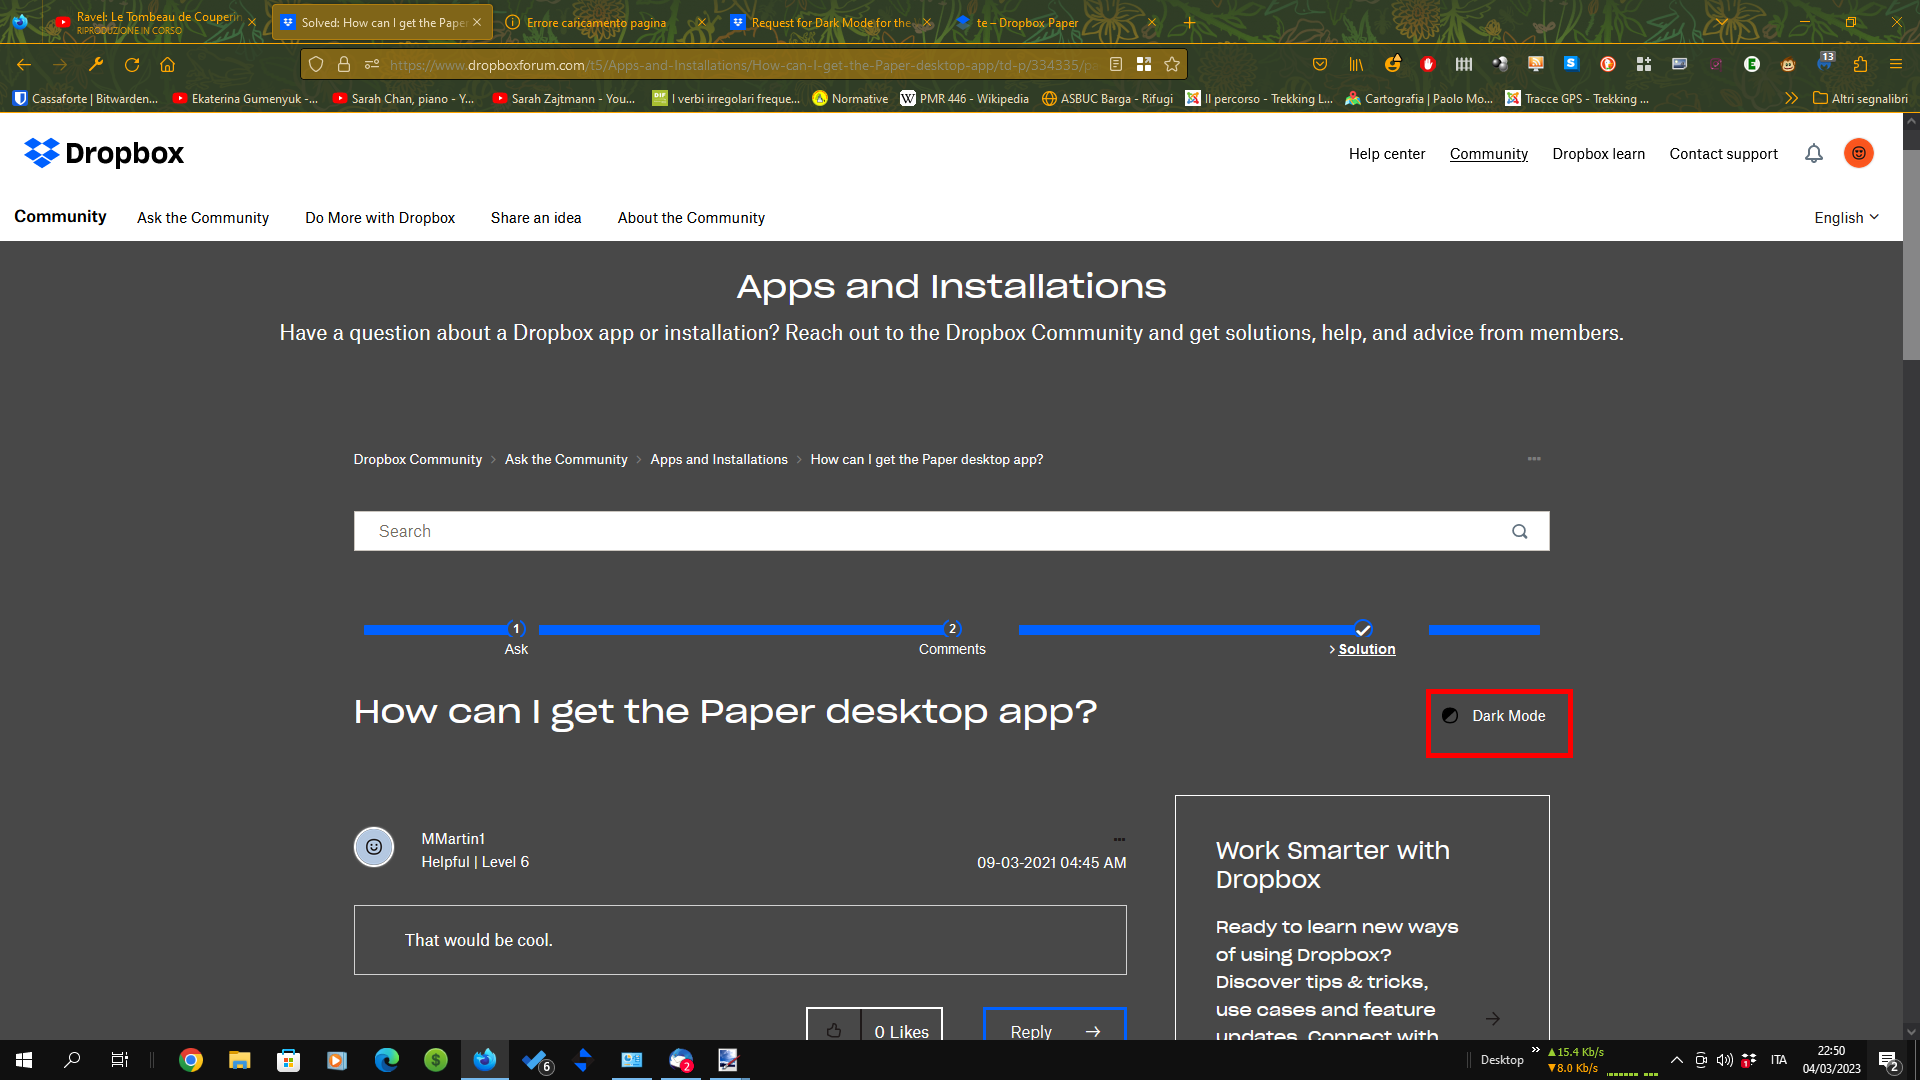
Task: Open the DuckDuckGo extension icon
Action: pyautogui.click(x=1608, y=65)
